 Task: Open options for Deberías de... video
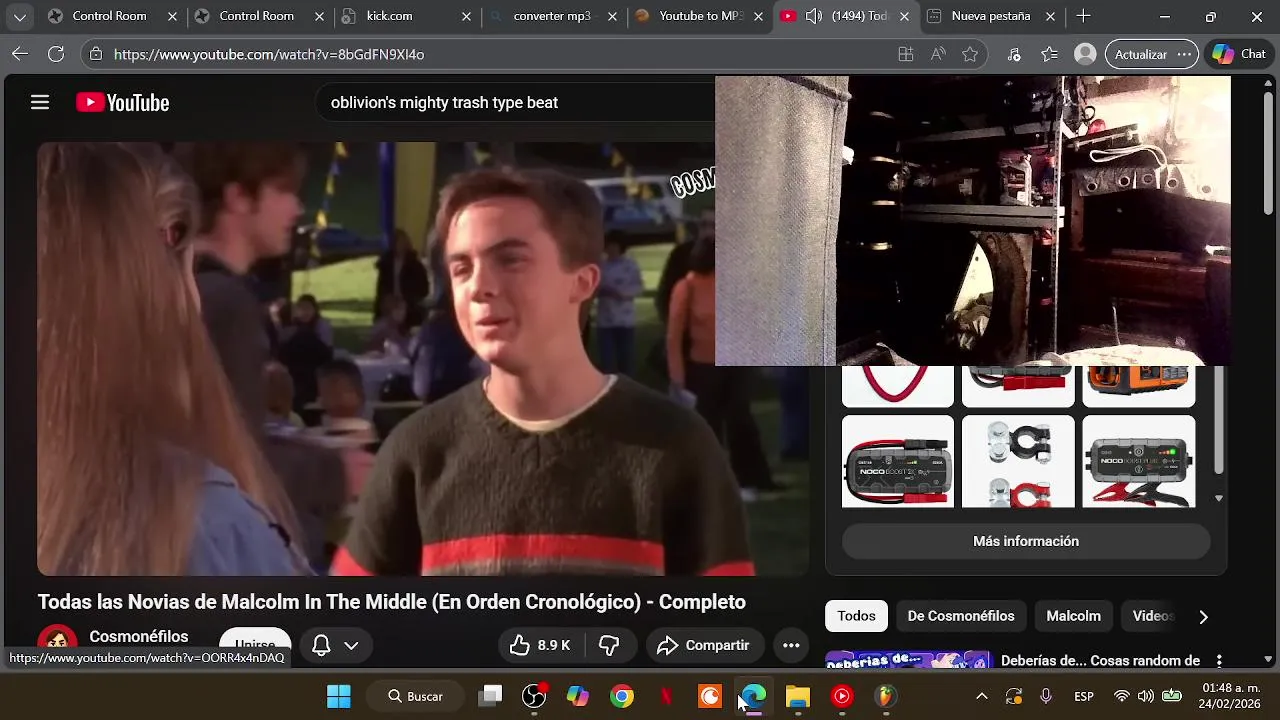pyautogui.click(x=1219, y=661)
